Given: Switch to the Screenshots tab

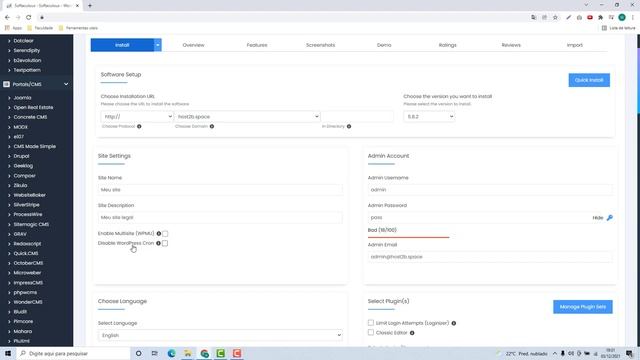Looking at the screenshot, I should [320, 45].
